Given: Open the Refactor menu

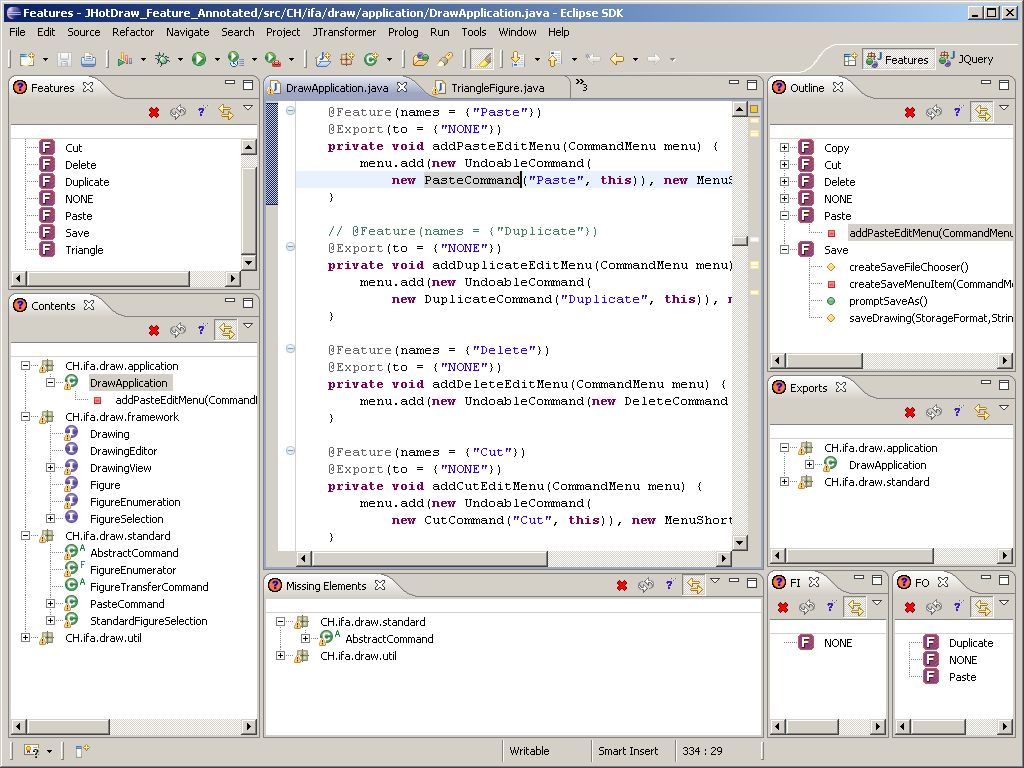Looking at the screenshot, I should tap(133, 32).
